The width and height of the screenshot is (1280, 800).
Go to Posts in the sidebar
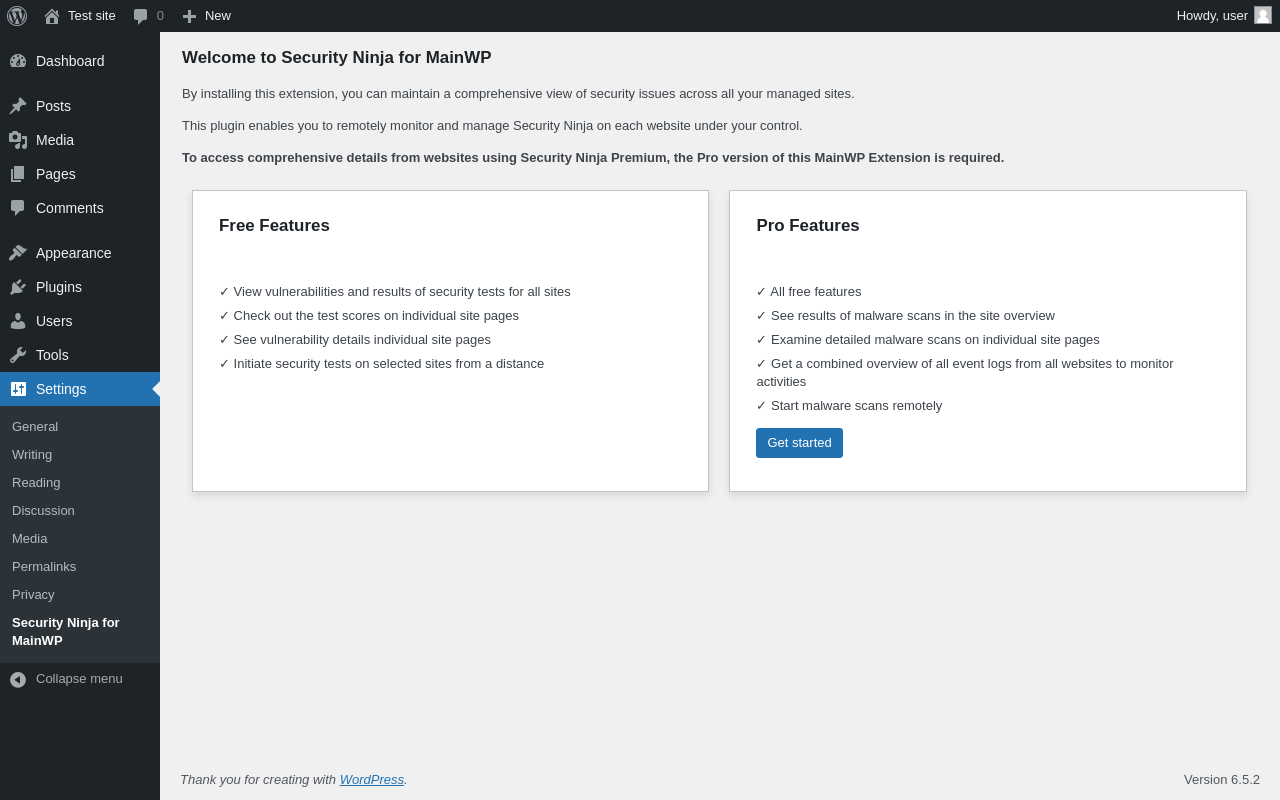[80, 106]
